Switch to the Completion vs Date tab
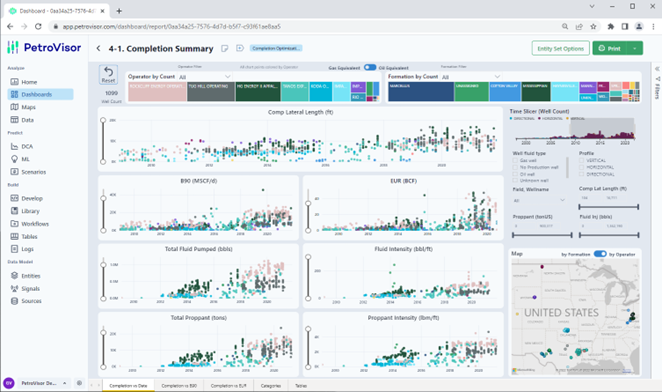The image size is (662, 392). [x=128, y=386]
